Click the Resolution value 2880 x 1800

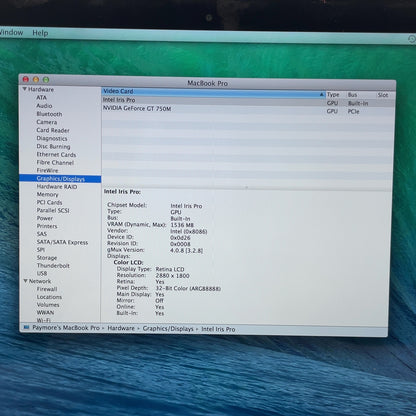(x=172, y=276)
